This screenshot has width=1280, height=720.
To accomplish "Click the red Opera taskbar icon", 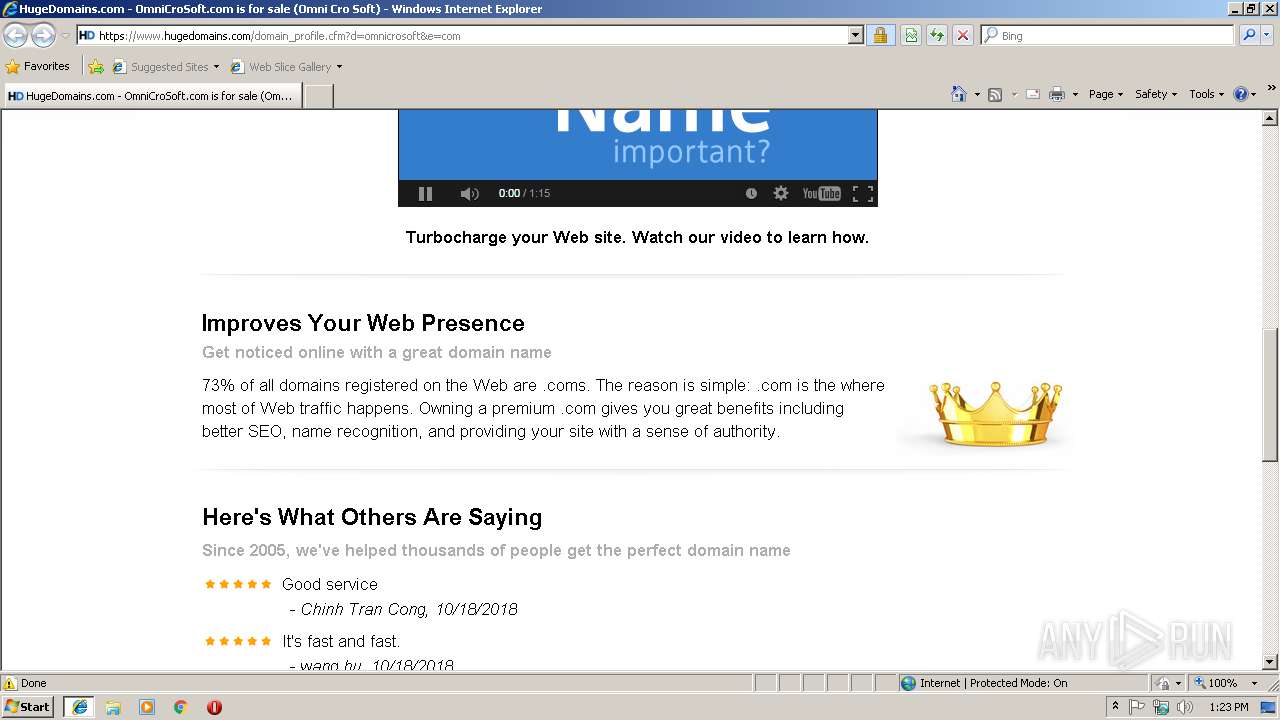I will [x=214, y=706].
